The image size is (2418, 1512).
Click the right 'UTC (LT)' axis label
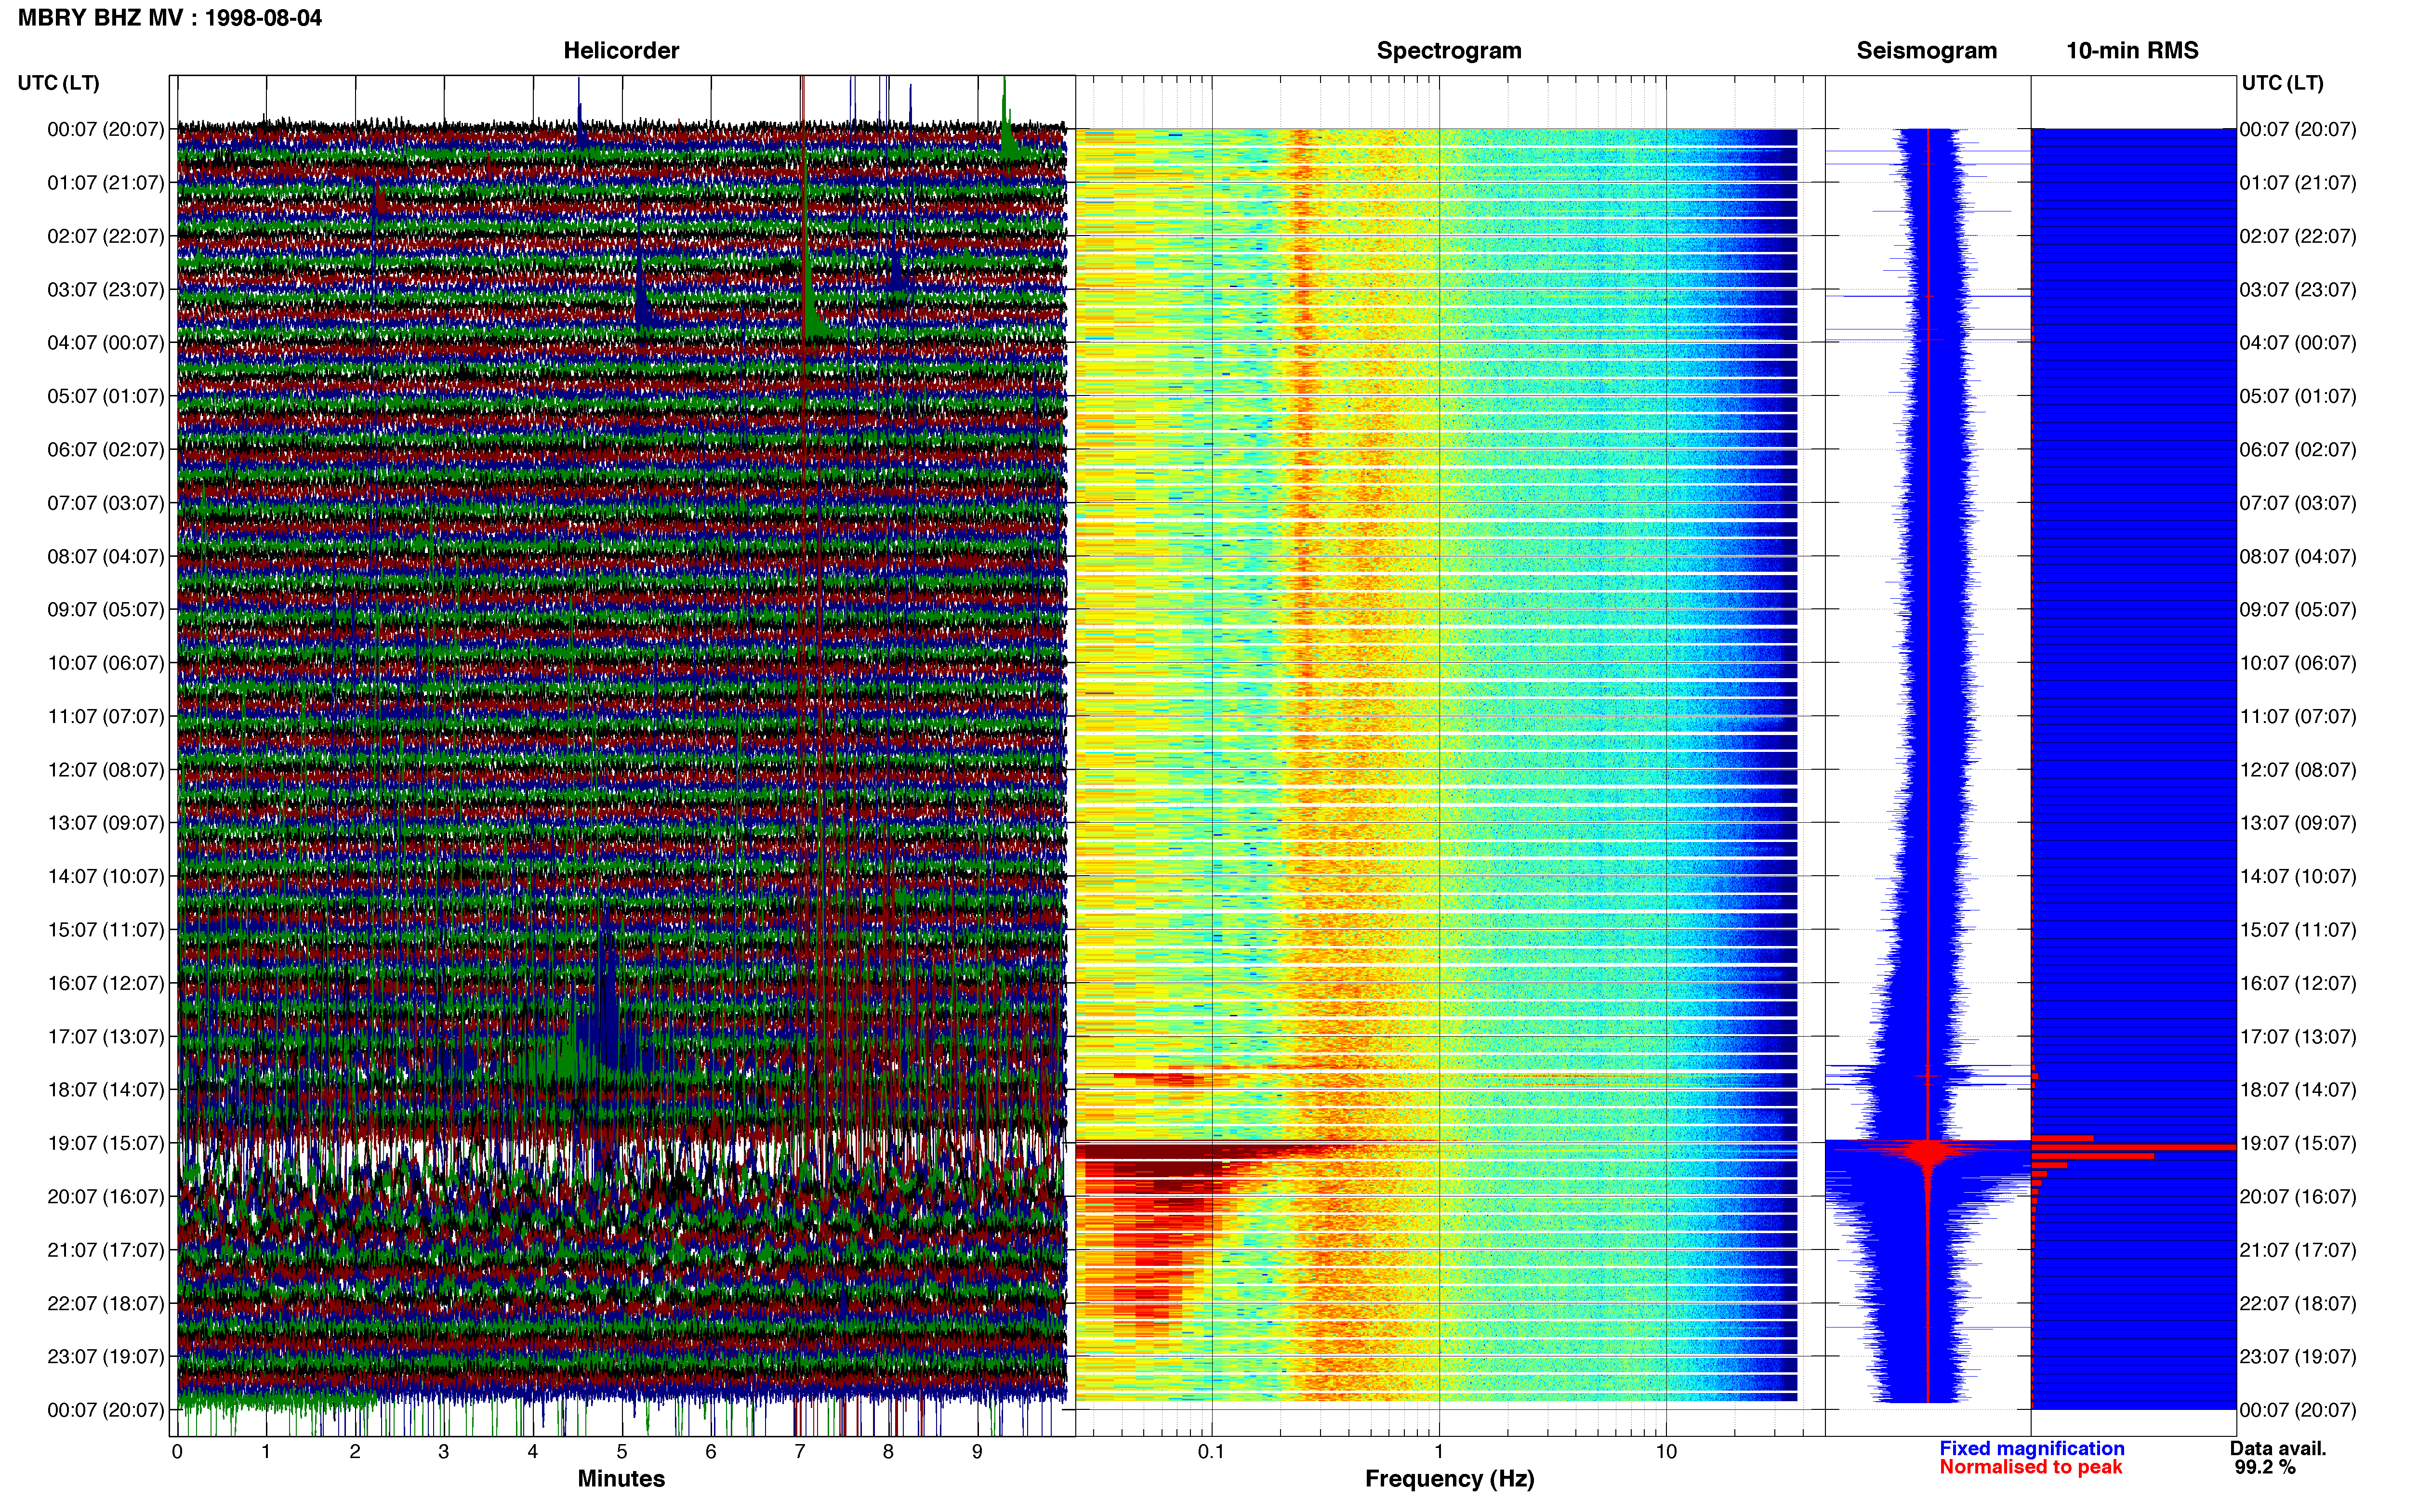[x=2282, y=83]
